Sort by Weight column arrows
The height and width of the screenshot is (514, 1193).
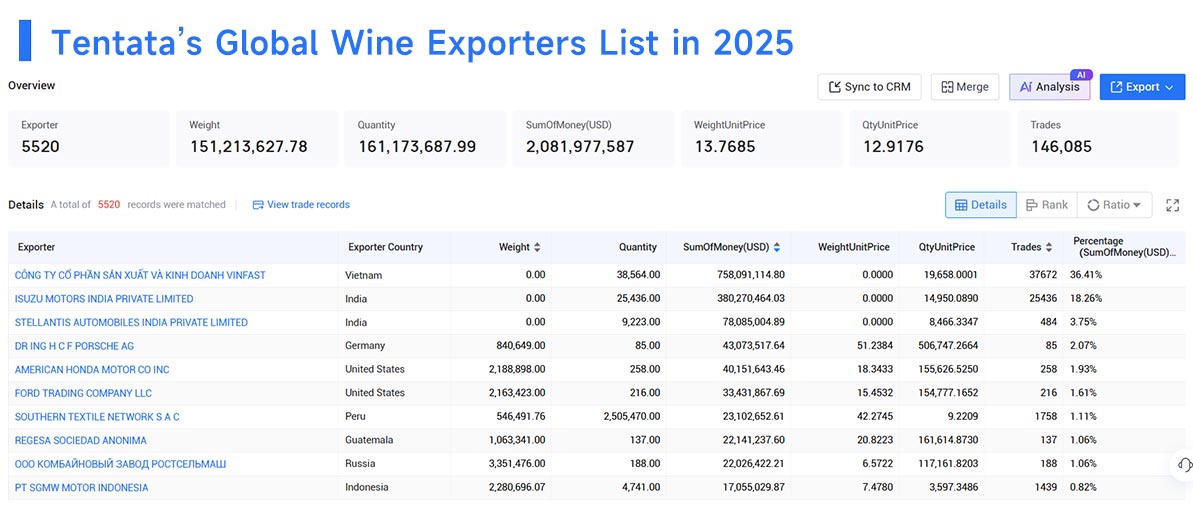537,247
